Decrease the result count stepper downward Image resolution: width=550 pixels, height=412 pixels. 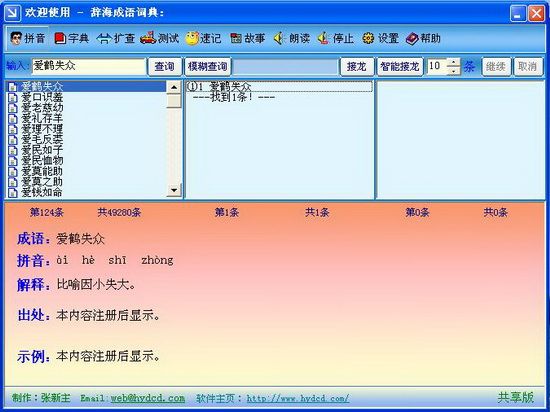click(454, 70)
